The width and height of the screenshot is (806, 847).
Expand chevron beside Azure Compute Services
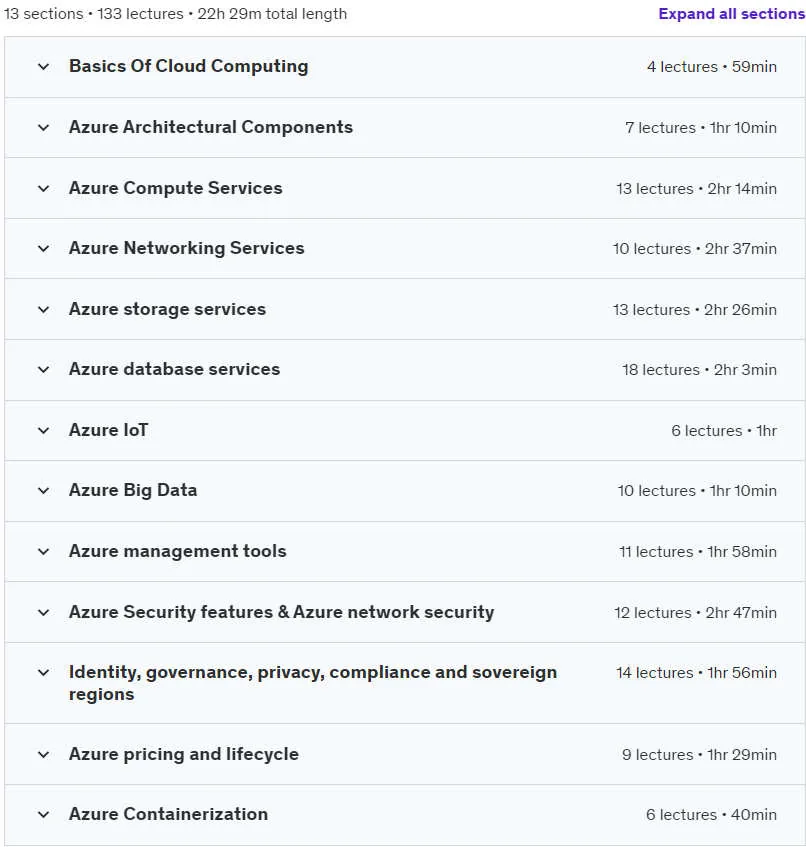point(44,189)
